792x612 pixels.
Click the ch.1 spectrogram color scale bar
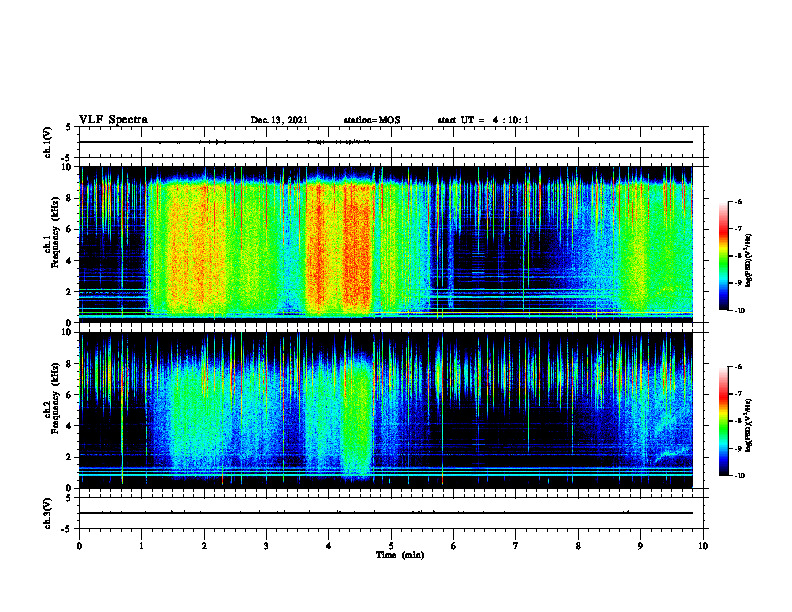723,256
